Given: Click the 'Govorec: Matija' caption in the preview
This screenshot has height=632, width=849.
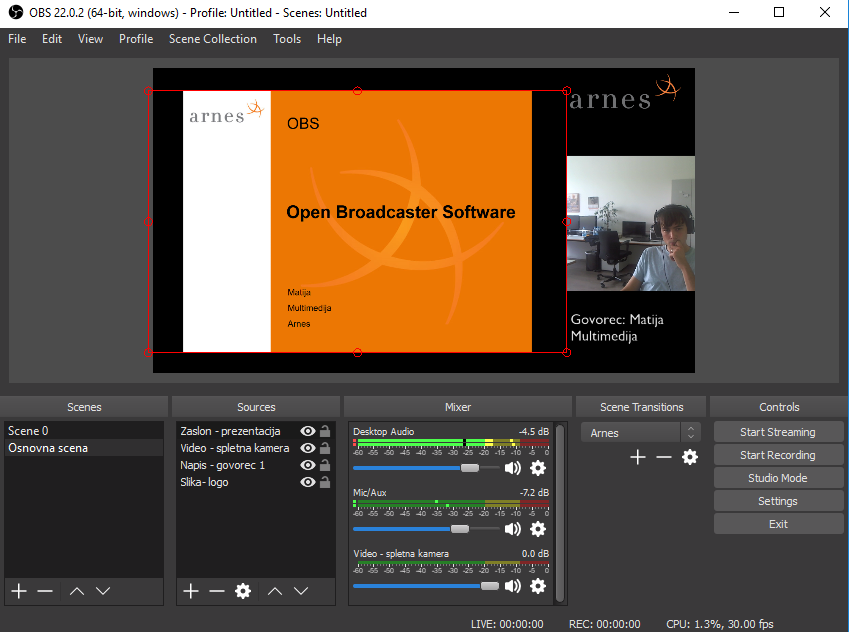Looking at the screenshot, I should click(617, 320).
